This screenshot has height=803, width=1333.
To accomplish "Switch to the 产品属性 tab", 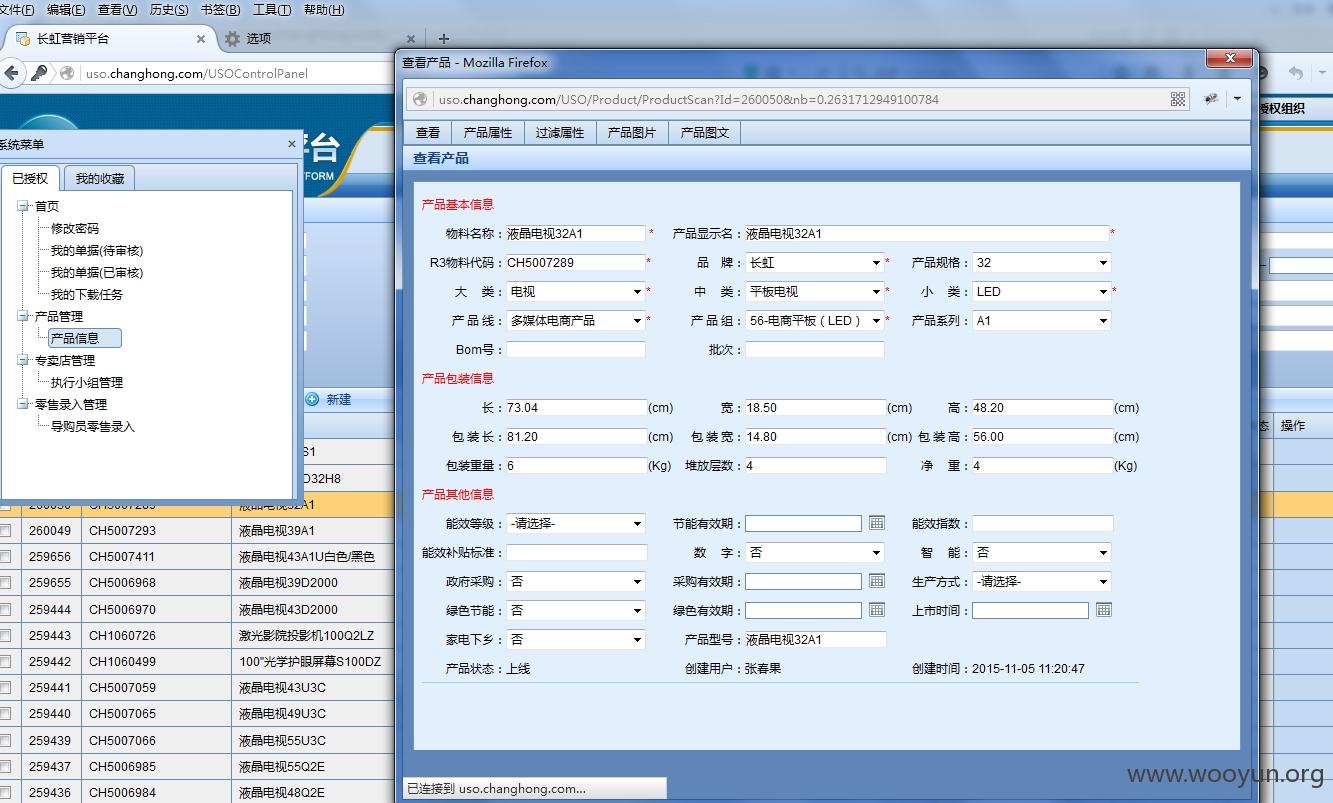I will coord(487,133).
